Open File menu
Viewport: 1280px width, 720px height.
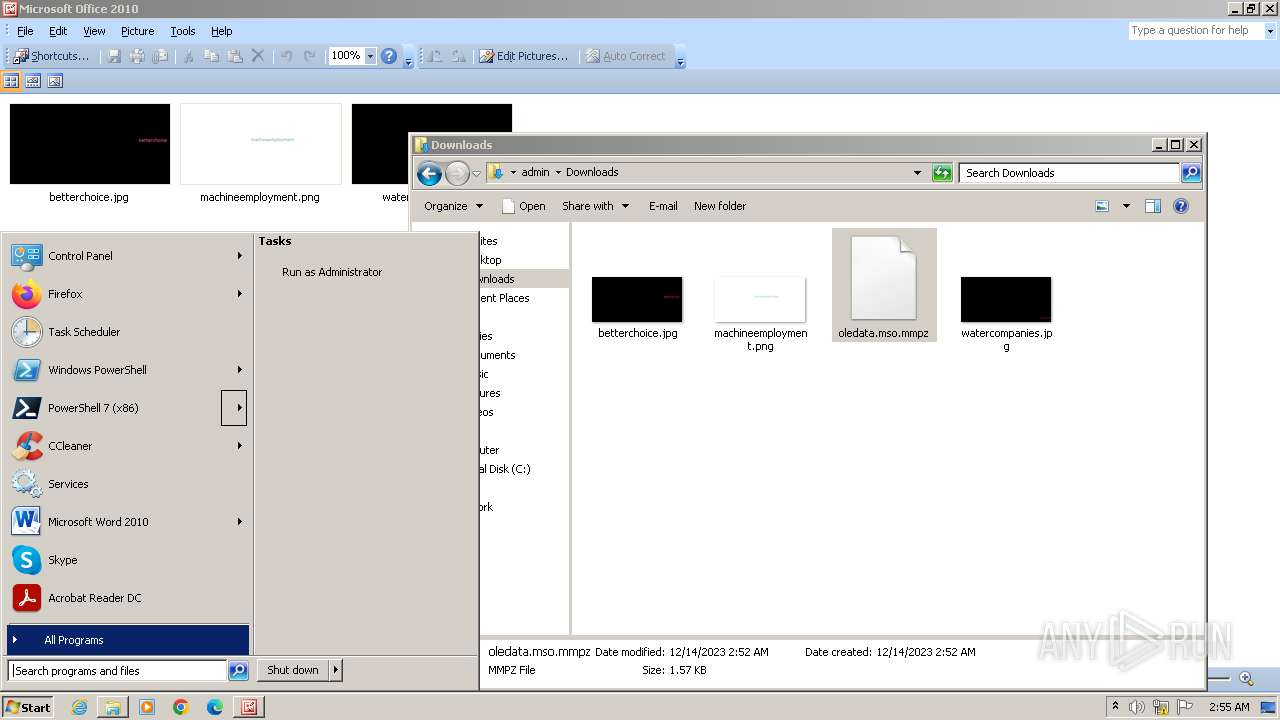click(25, 31)
